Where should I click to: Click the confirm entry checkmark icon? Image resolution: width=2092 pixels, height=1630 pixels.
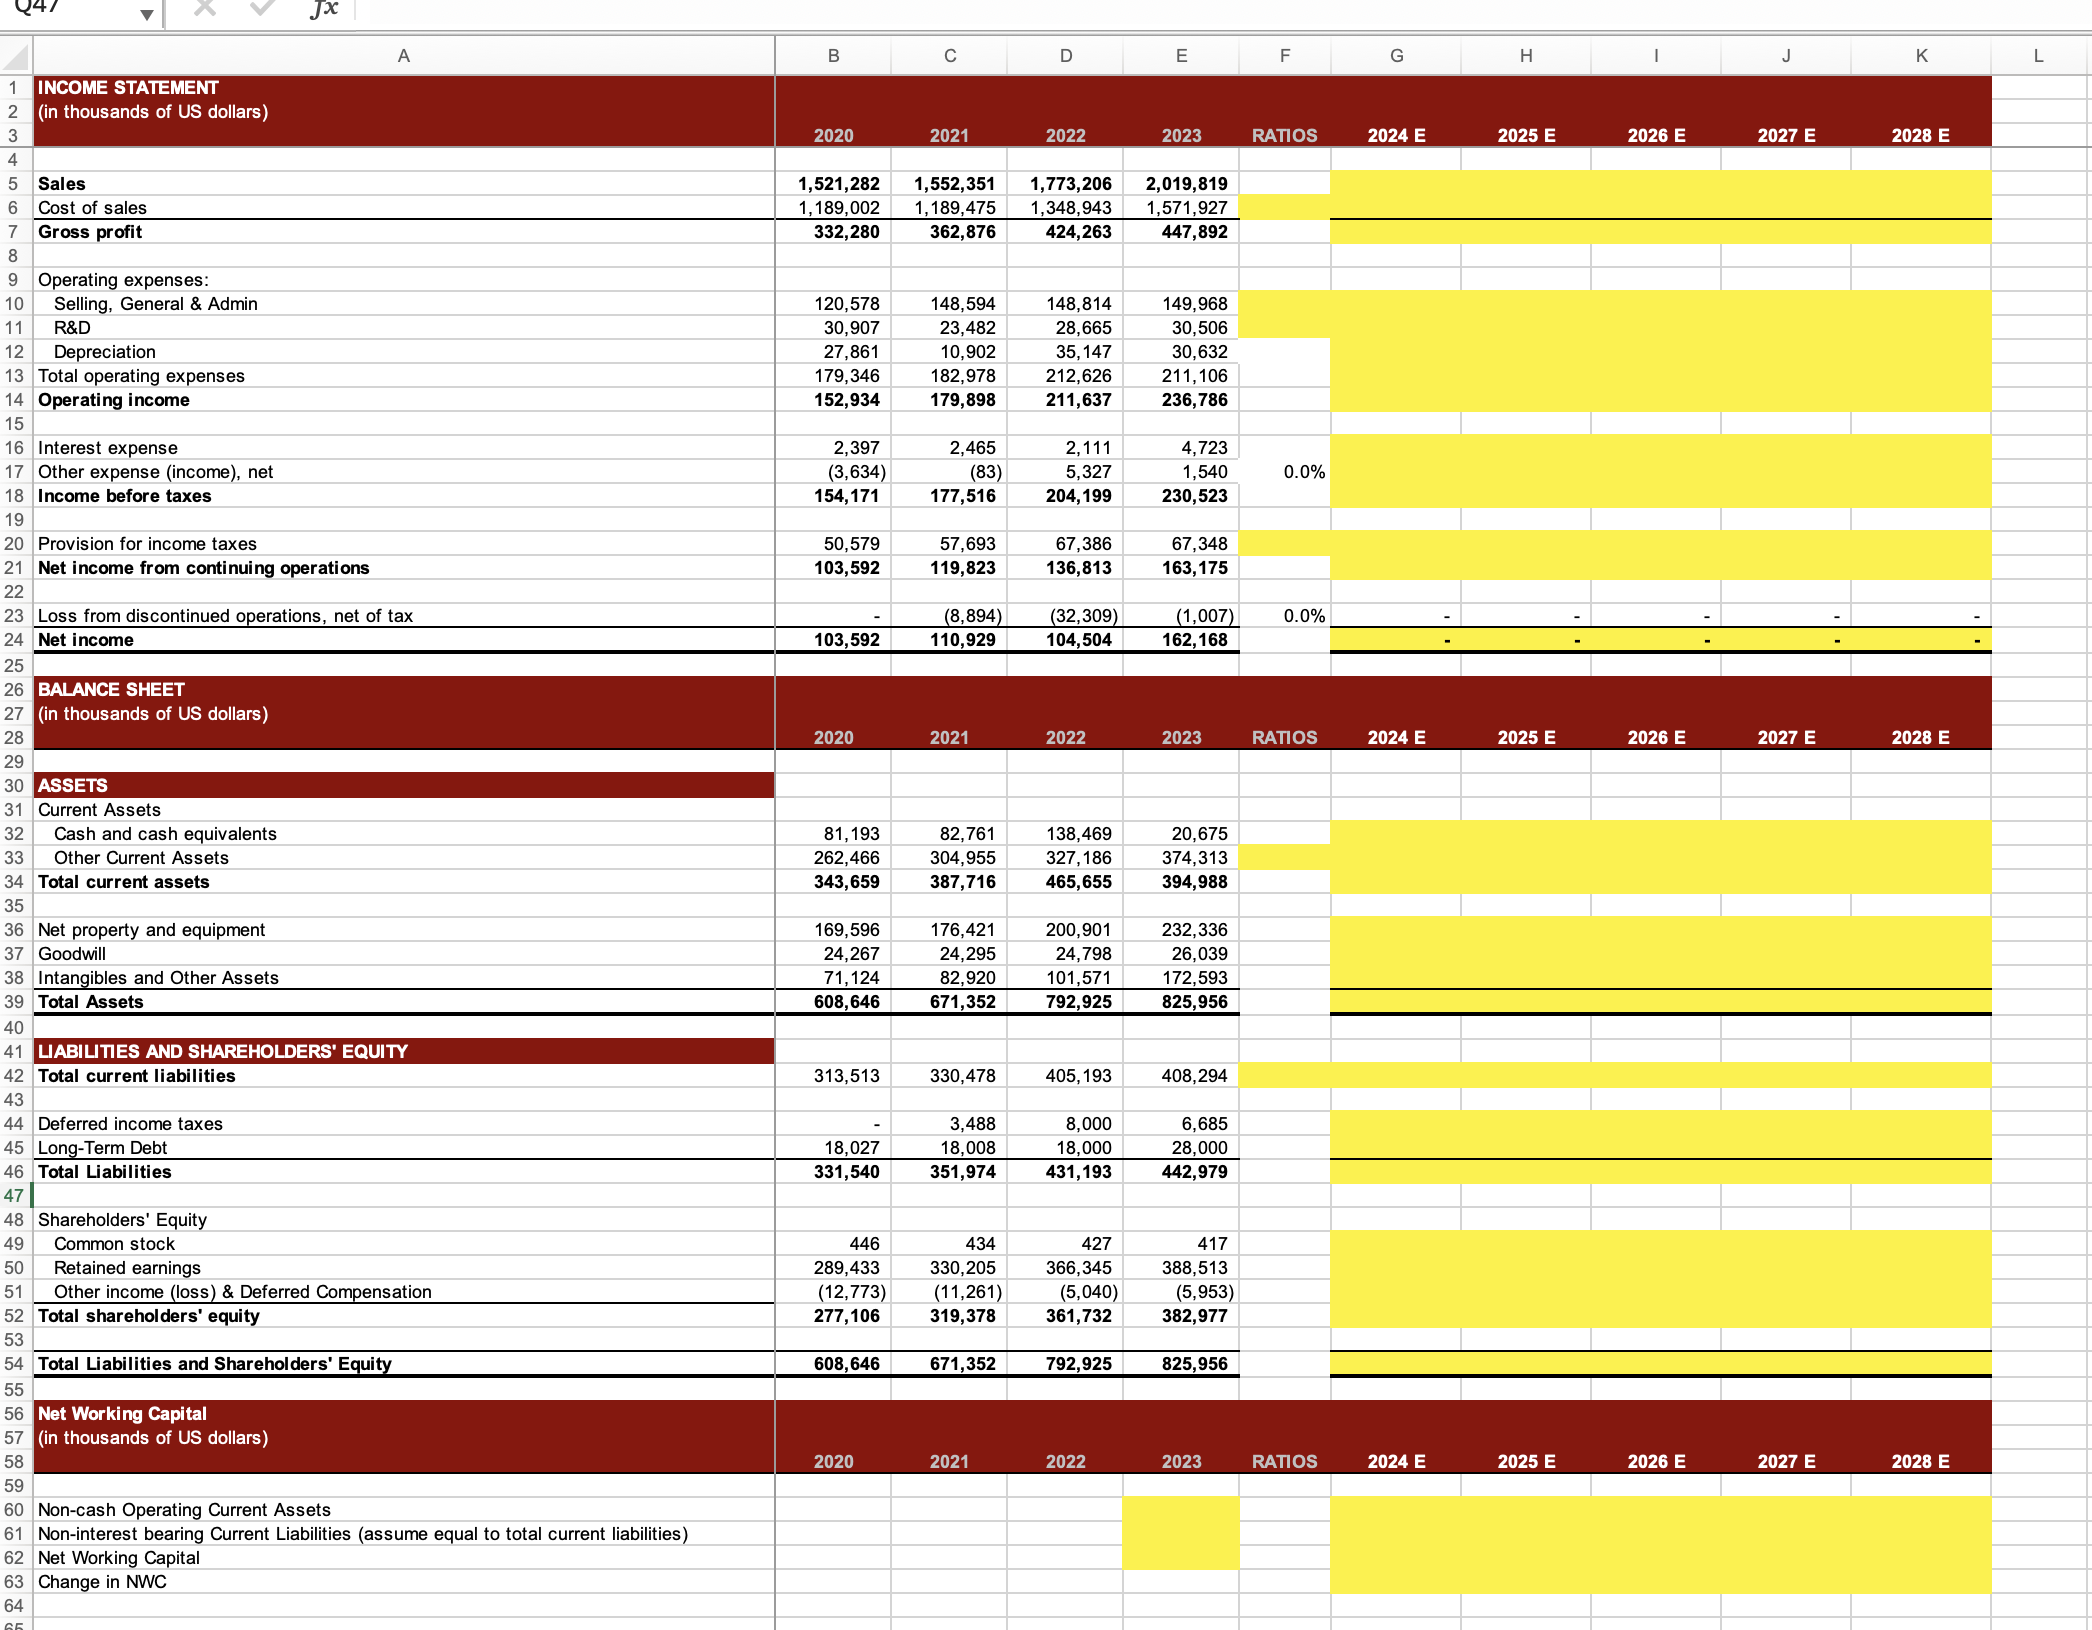262,9
